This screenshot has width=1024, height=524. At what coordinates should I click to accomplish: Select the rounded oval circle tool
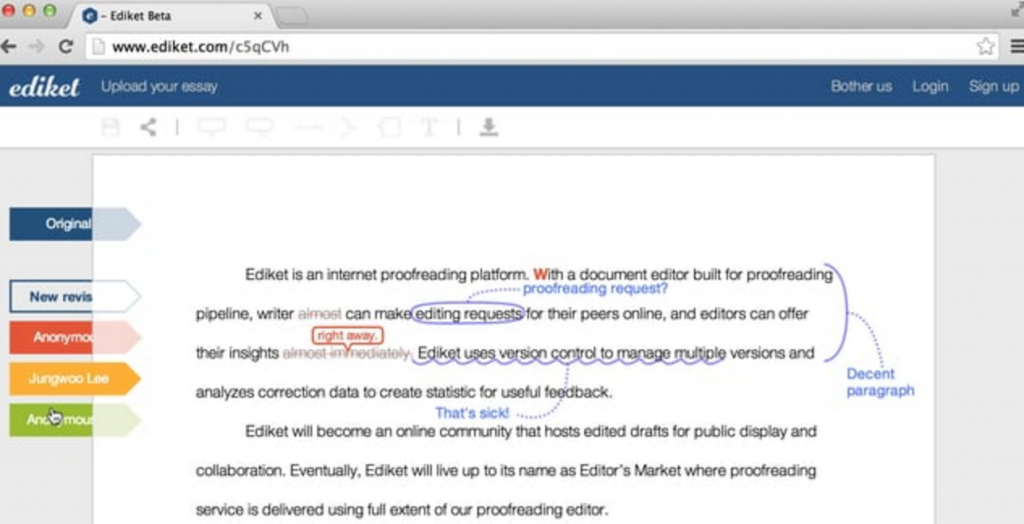(259, 125)
